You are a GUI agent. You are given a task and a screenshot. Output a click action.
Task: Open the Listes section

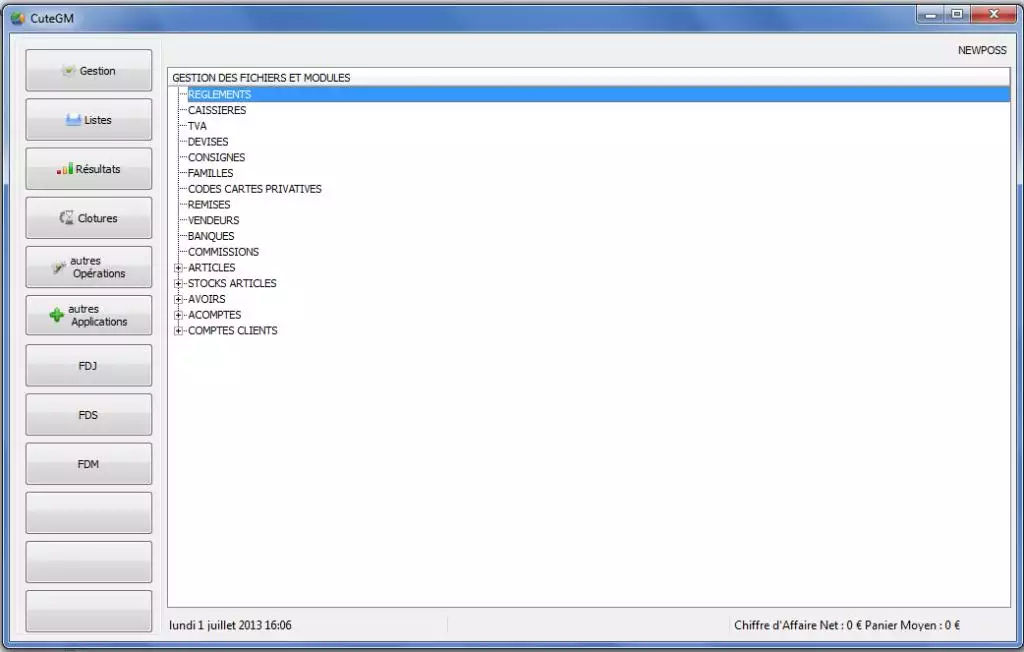tap(88, 120)
